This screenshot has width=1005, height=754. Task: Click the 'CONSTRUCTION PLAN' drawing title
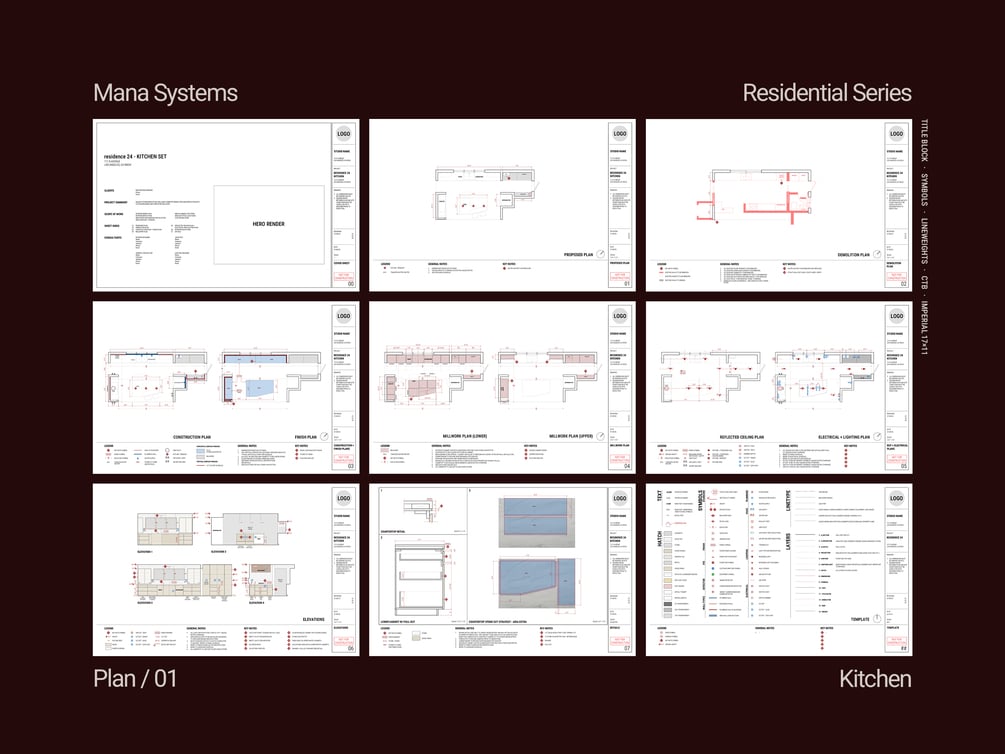192,437
